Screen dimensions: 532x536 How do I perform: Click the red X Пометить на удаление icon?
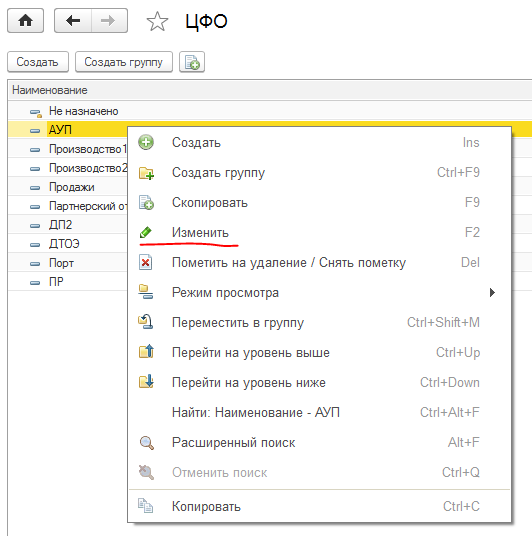tap(146, 263)
